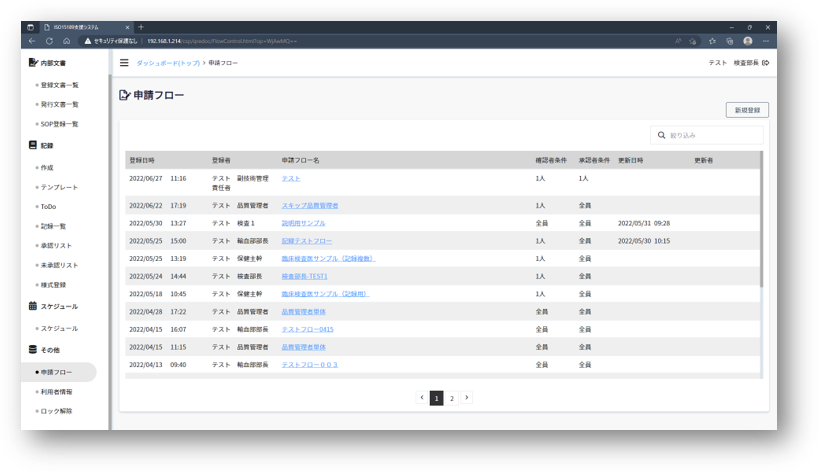Open the スキップ品質管理者 flow link

pos(309,205)
